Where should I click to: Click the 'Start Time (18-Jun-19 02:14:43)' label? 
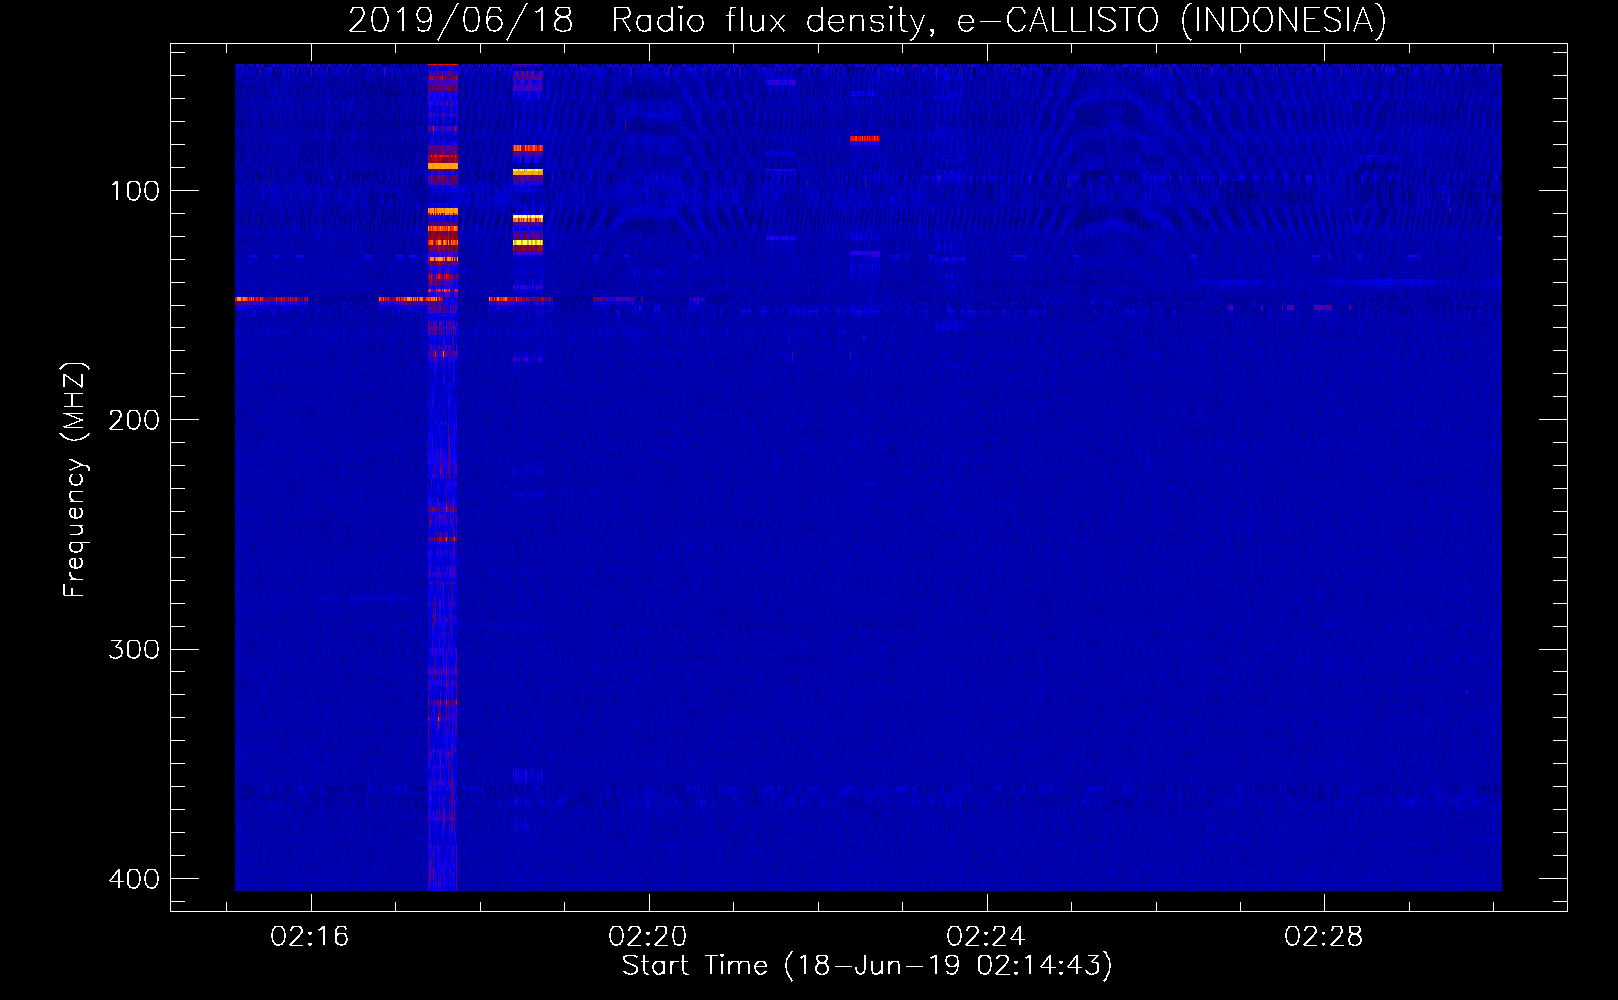(x=867, y=966)
